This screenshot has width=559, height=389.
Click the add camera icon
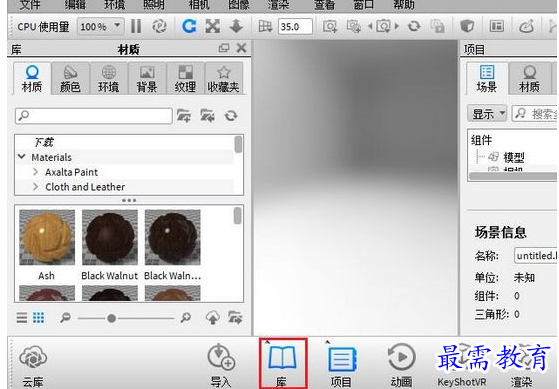coord(330,26)
